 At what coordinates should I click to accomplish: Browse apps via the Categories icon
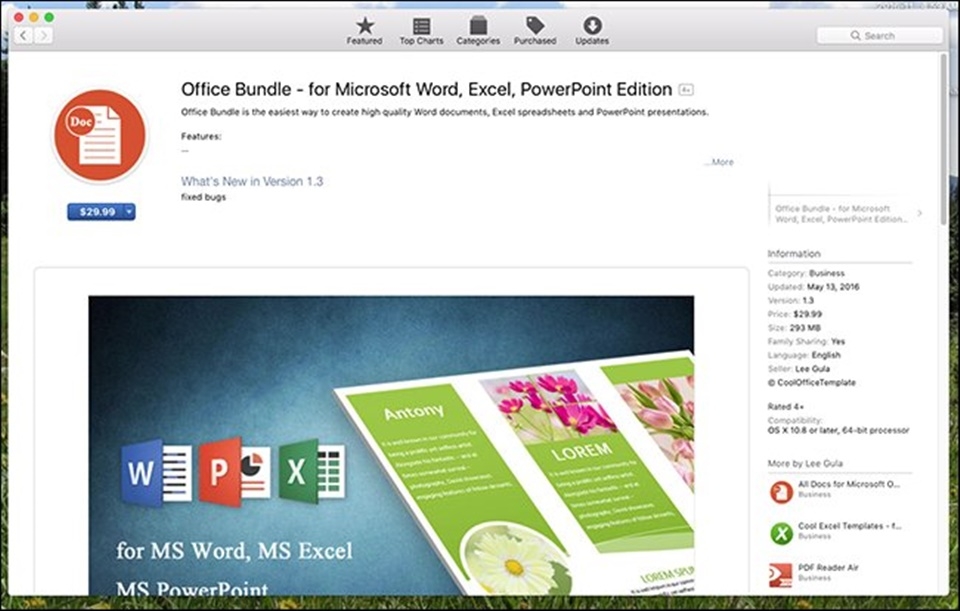478,29
